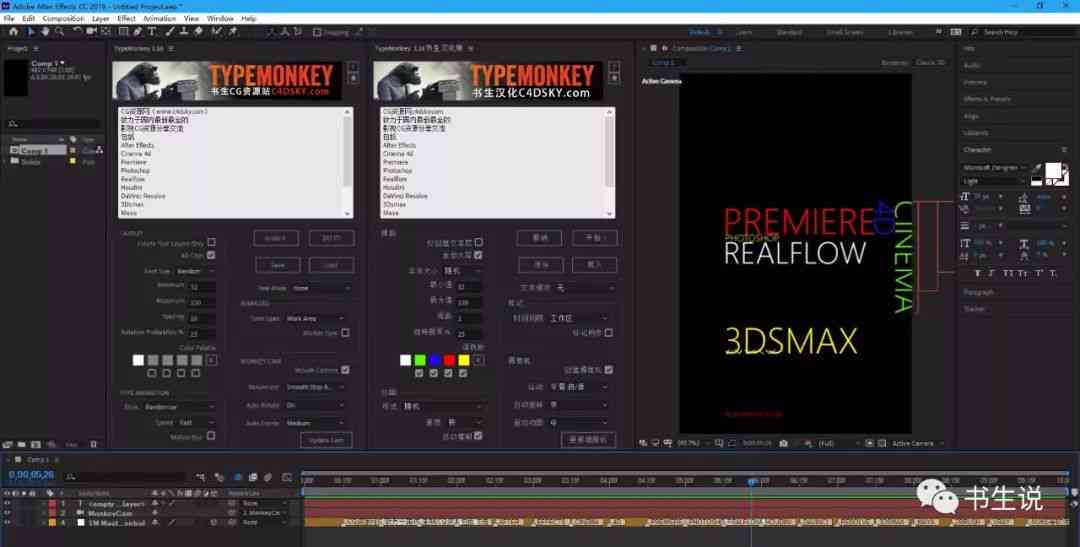Select the Selection arrow tool
This screenshot has width=1080, height=547.
click(x=31, y=32)
